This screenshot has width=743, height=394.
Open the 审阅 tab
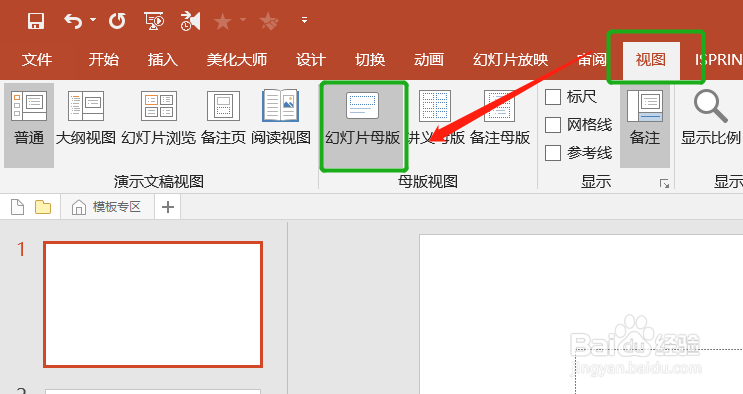tap(592, 60)
